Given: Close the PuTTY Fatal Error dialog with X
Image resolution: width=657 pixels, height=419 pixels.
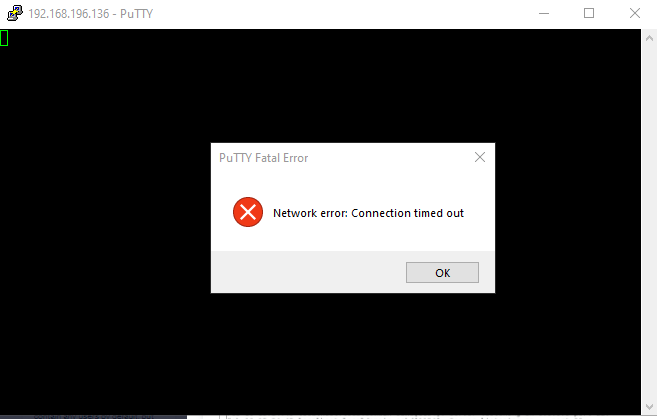Looking at the screenshot, I should tap(480, 157).
